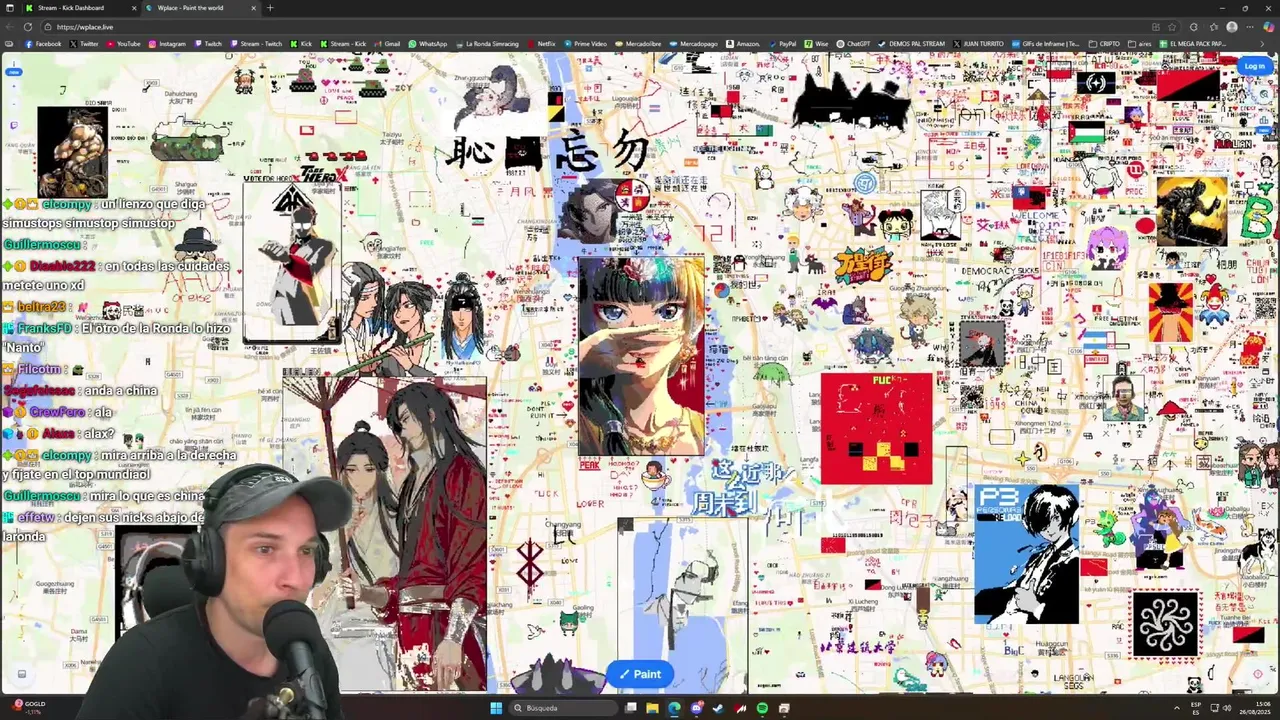Open the Stream - Twitch bookmark

pos(256,44)
